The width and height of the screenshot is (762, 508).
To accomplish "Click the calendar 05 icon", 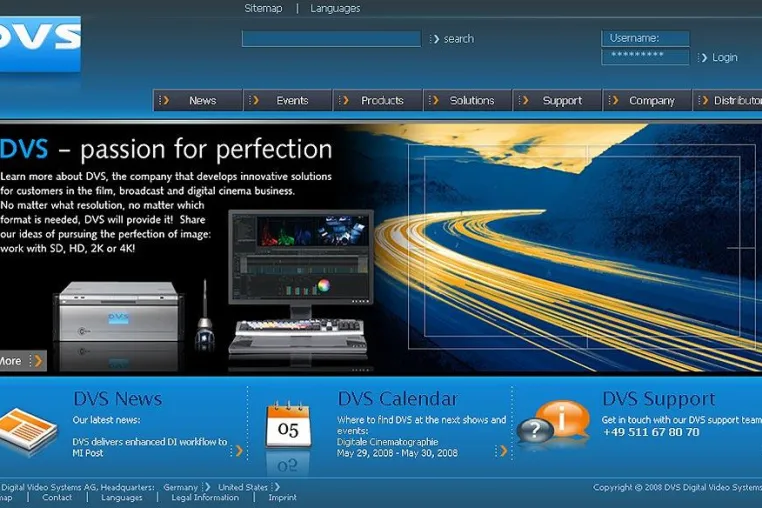I will tap(288, 424).
